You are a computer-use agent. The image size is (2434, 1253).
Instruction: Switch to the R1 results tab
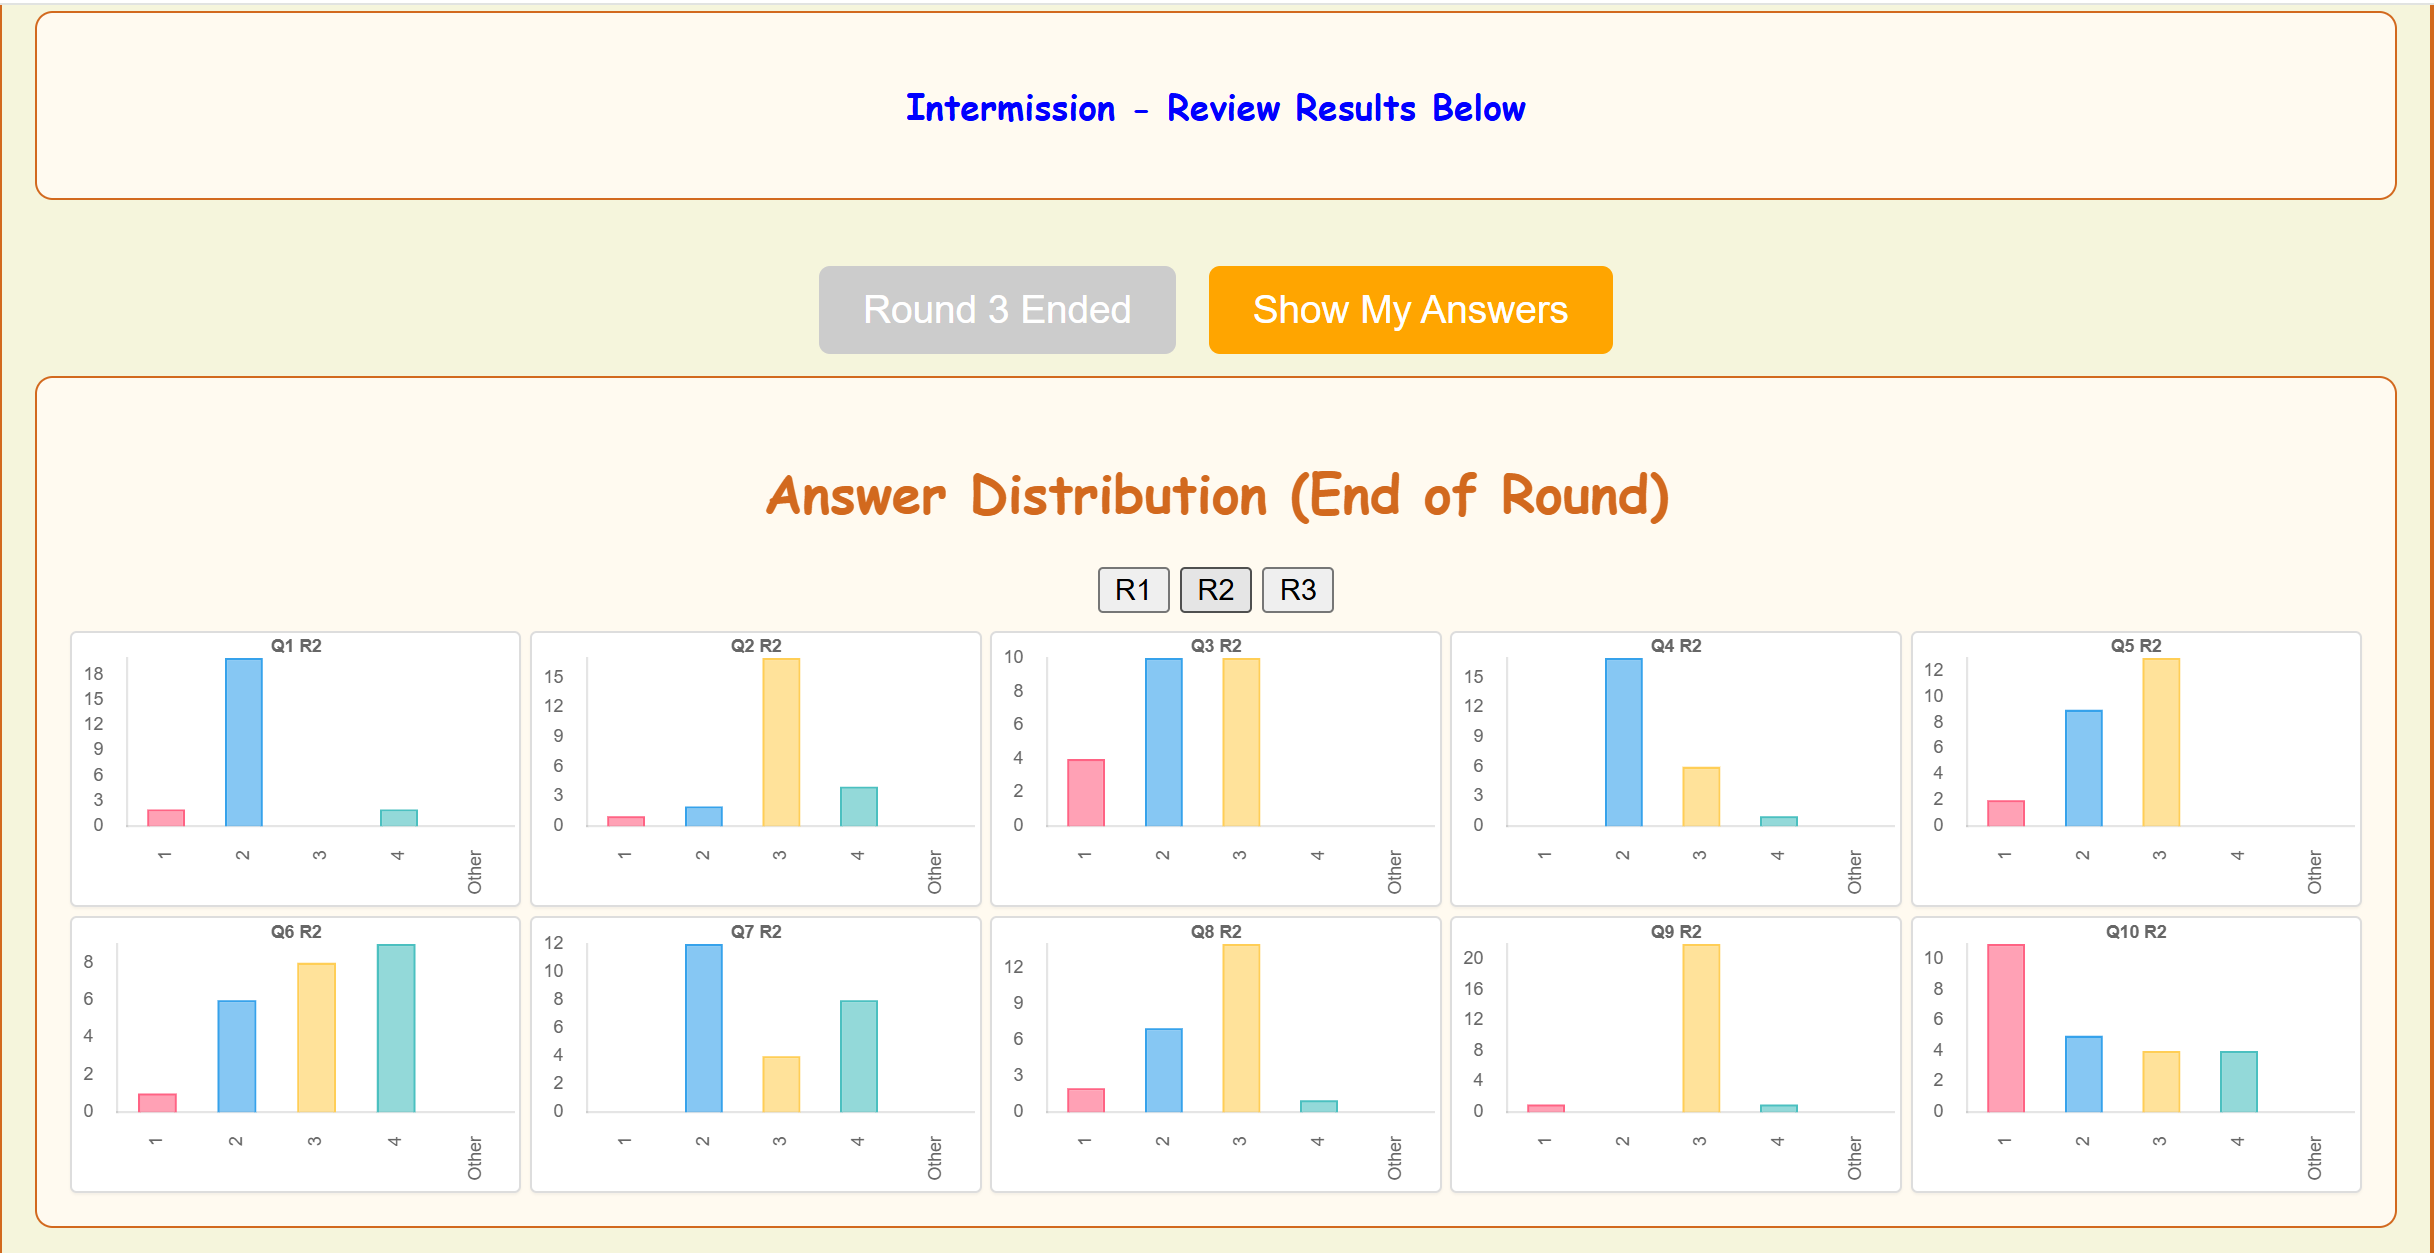(x=1133, y=590)
